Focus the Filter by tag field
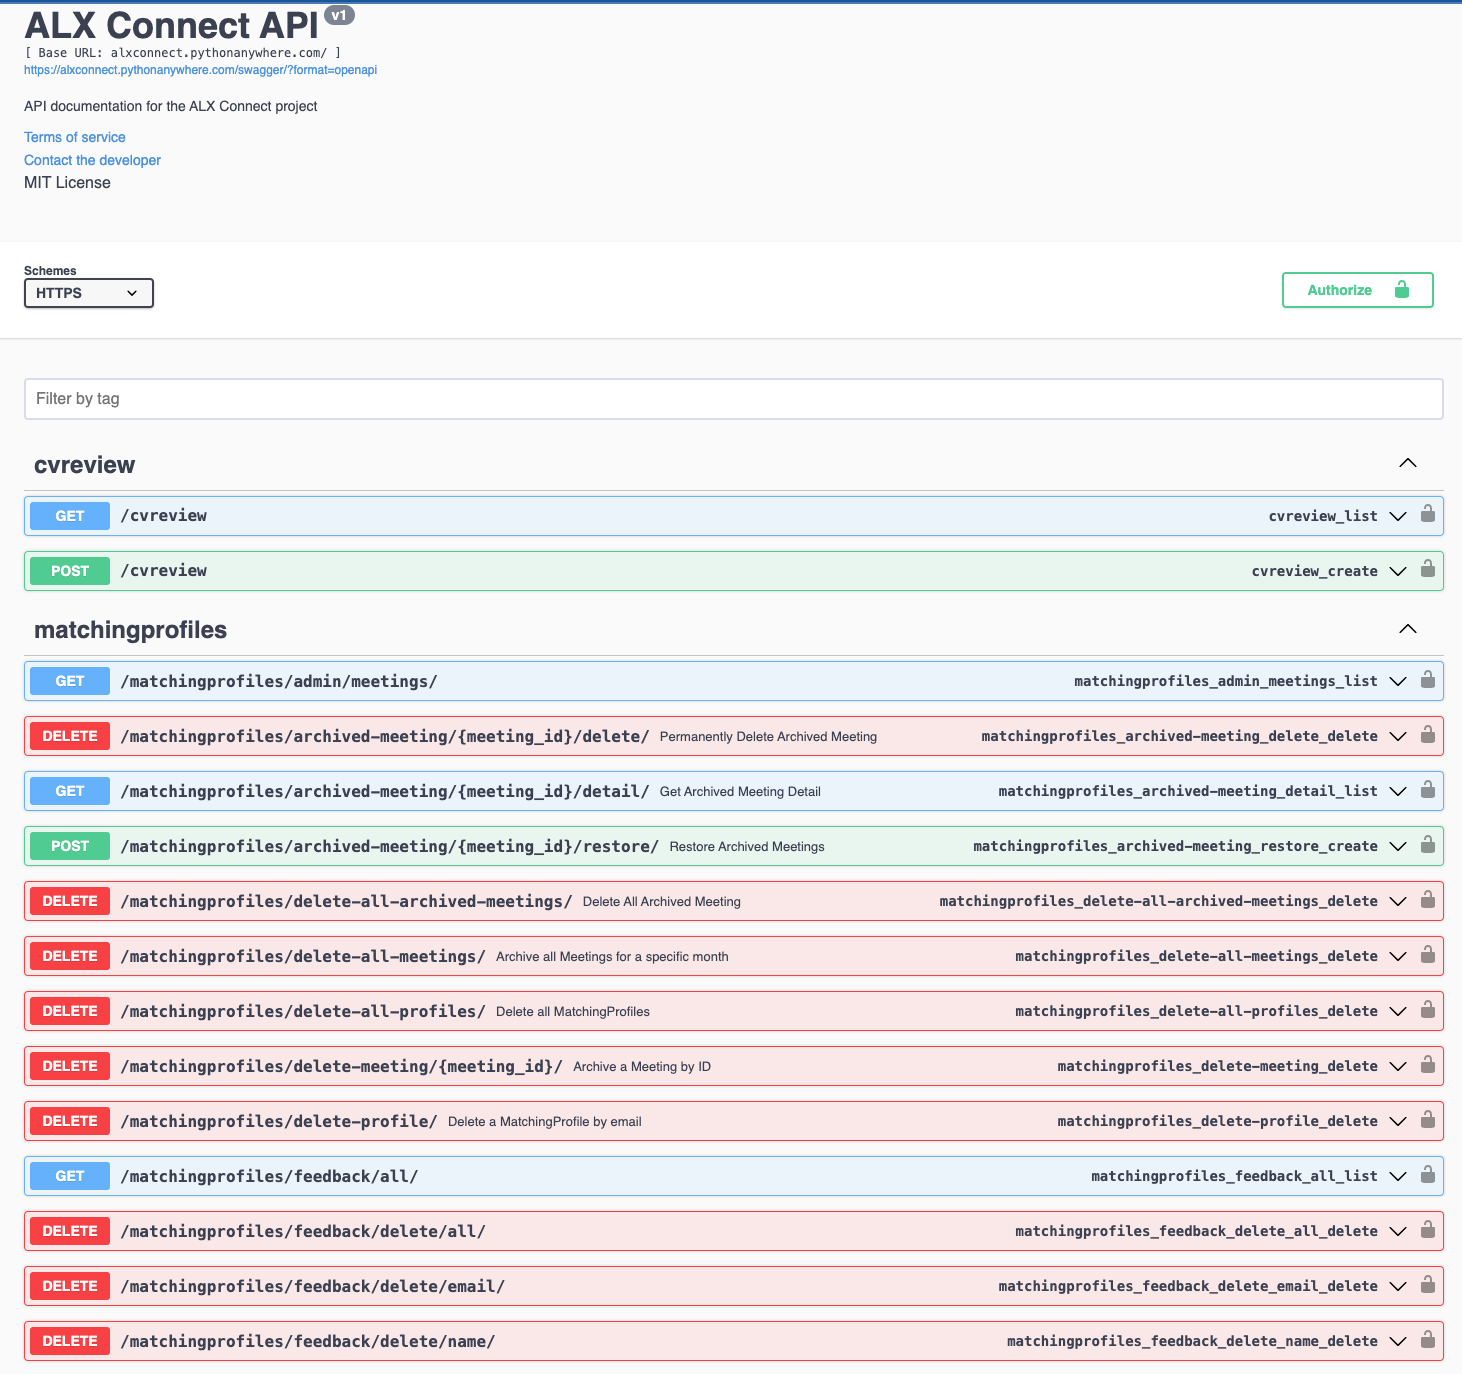This screenshot has height=1374, width=1462. pyautogui.click(x=733, y=399)
